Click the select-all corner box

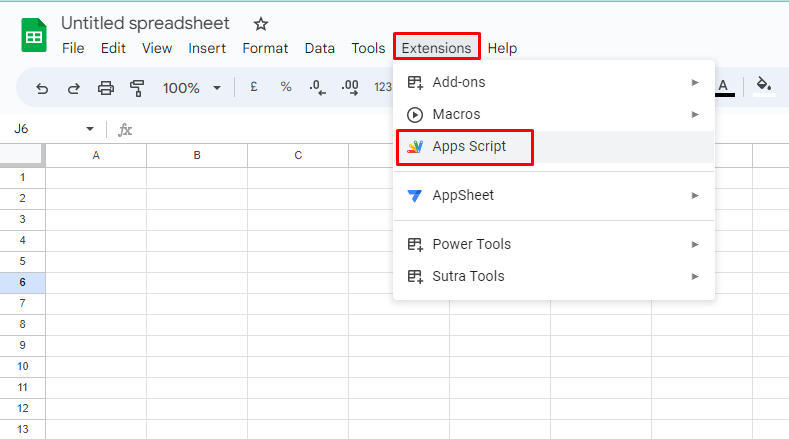coord(22,155)
